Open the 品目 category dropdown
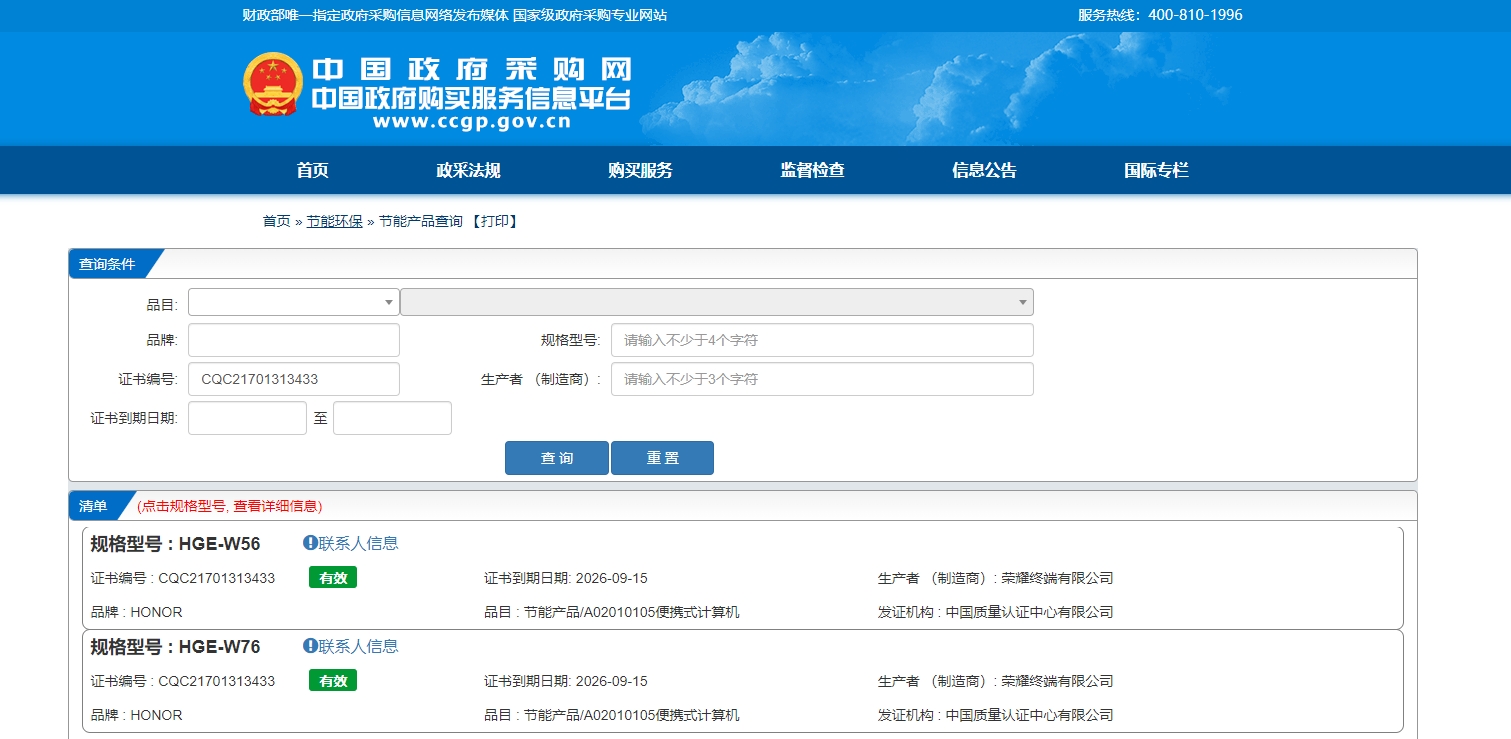 [x=294, y=302]
